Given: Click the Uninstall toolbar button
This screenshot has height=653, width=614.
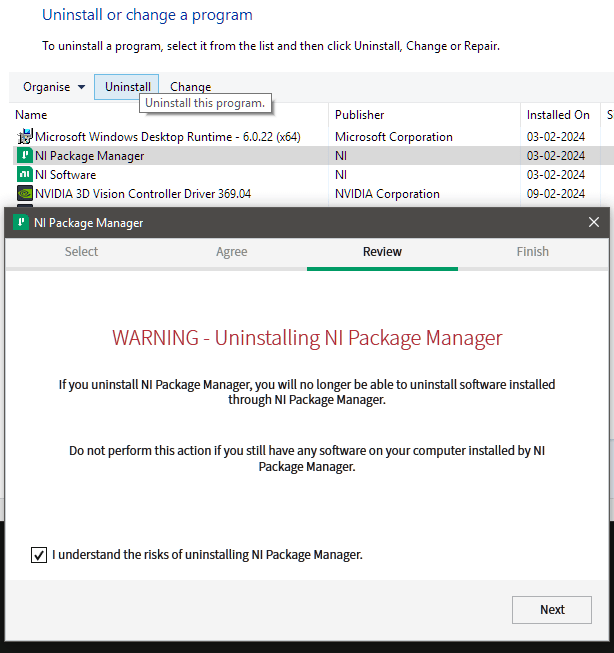Looking at the screenshot, I should (x=127, y=87).
